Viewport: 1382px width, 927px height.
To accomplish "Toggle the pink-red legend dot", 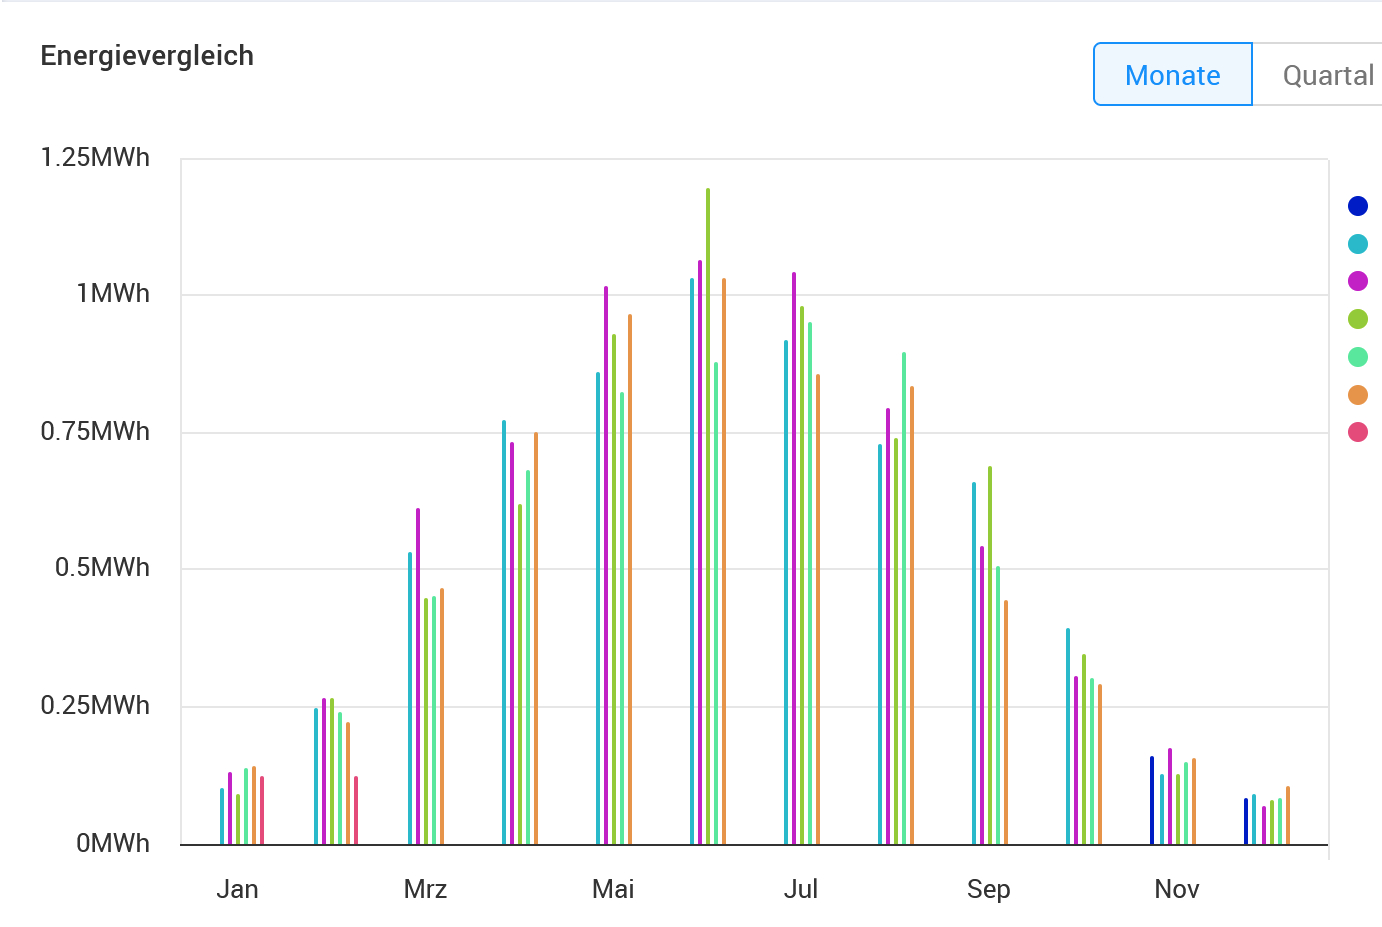I will [x=1357, y=432].
